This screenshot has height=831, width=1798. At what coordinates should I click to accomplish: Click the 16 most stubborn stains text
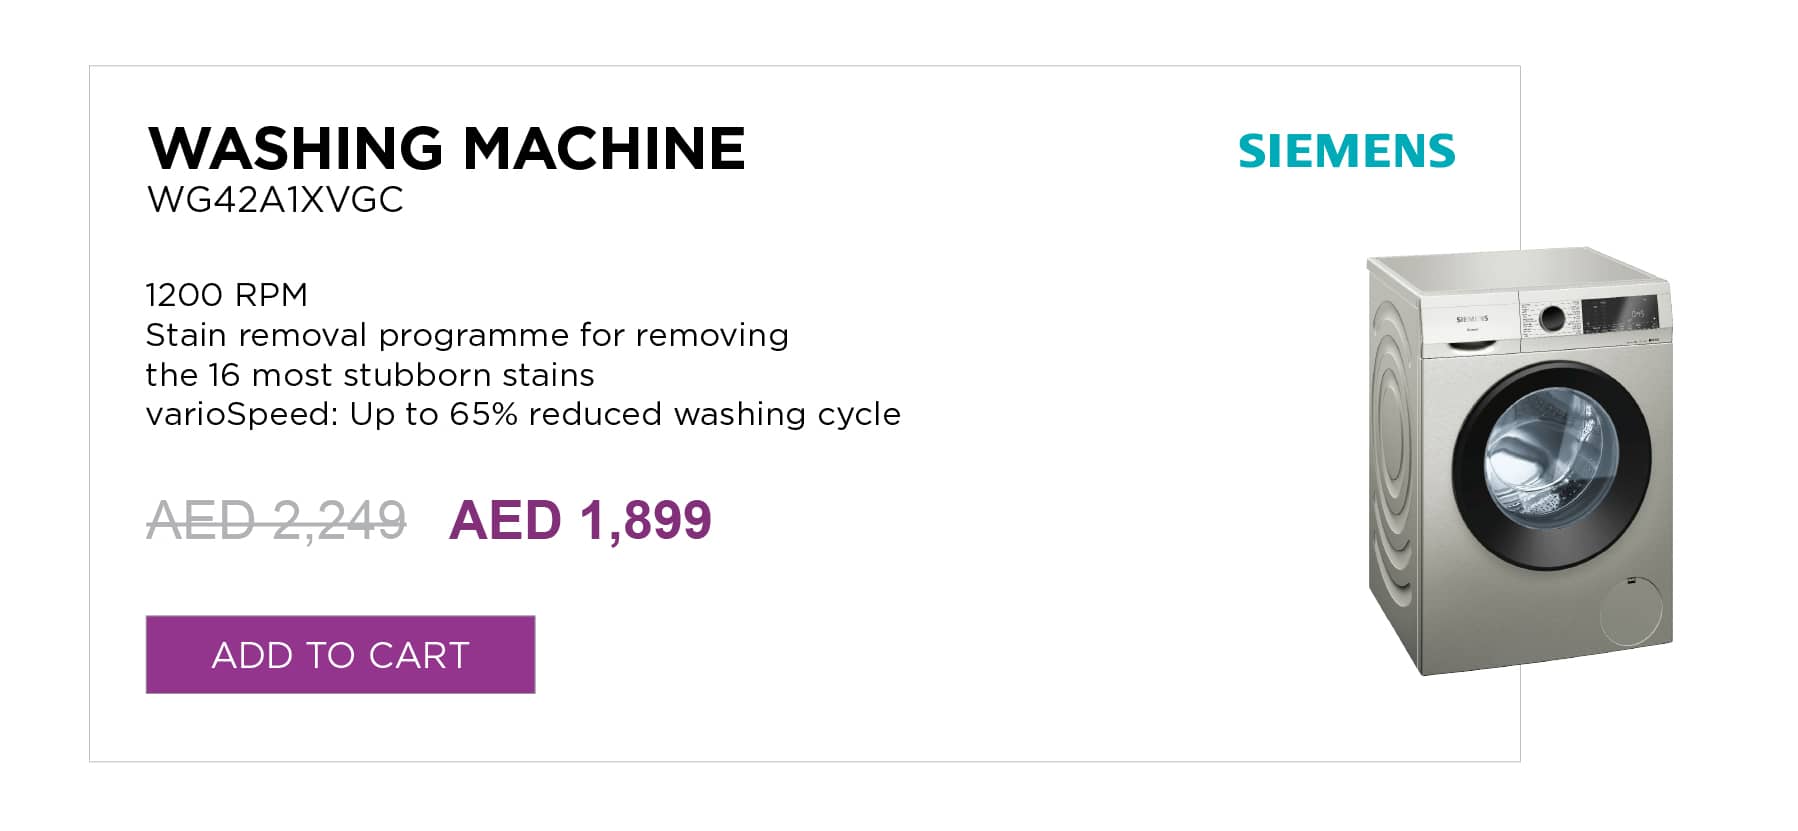[401, 375]
